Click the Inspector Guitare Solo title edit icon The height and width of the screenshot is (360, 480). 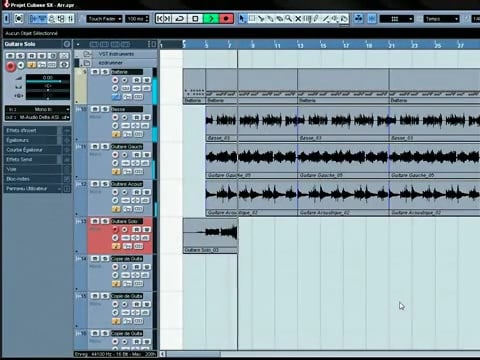point(67,44)
